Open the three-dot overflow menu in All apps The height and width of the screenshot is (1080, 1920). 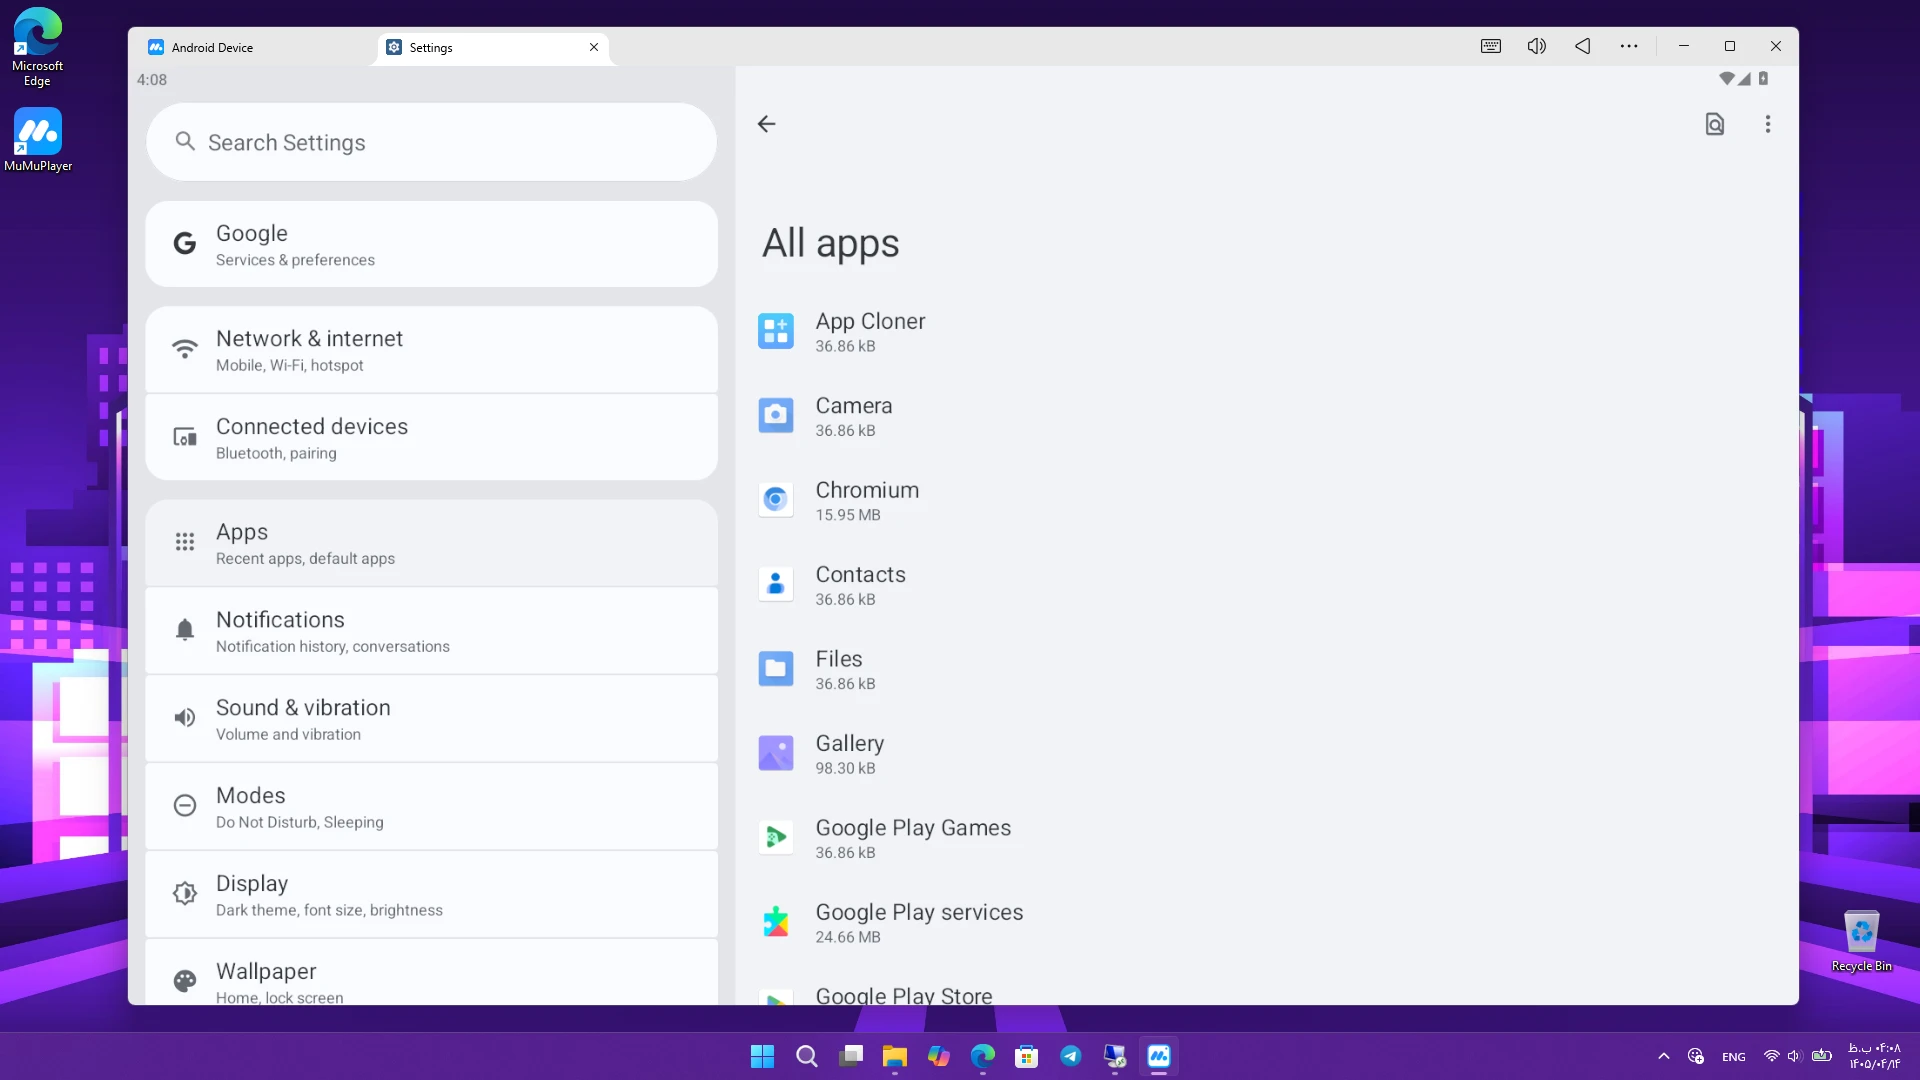1767,124
